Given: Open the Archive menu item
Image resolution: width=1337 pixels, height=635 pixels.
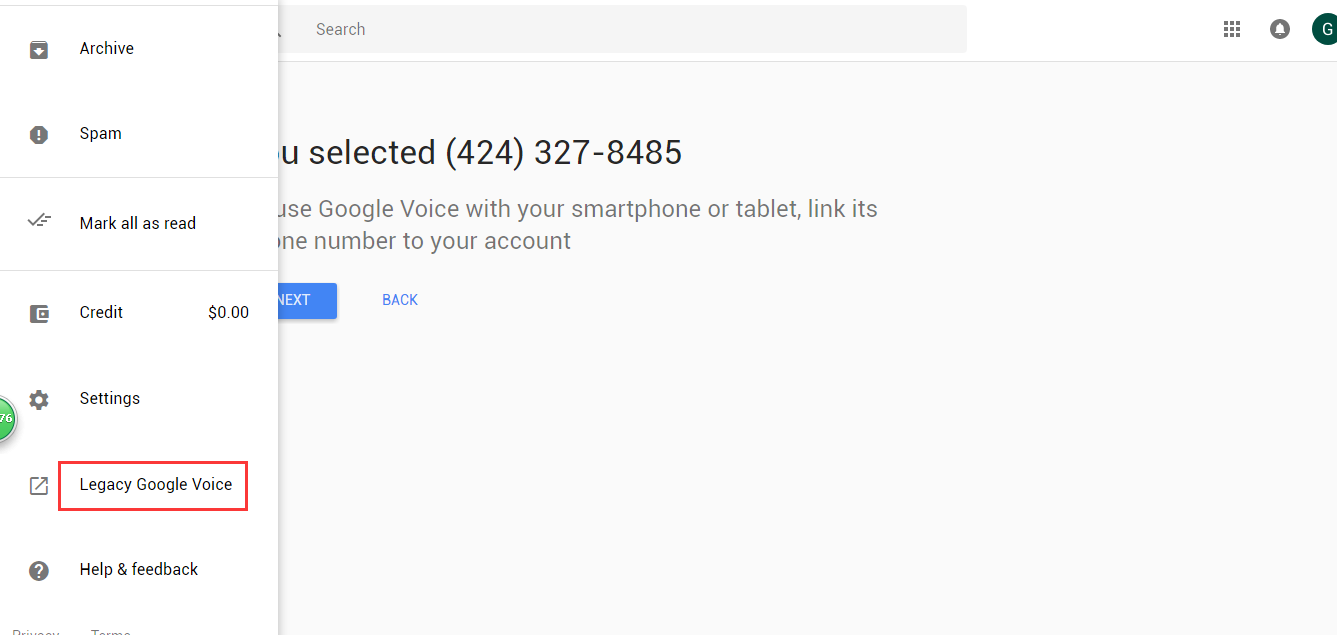Looking at the screenshot, I should (x=139, y=48).
